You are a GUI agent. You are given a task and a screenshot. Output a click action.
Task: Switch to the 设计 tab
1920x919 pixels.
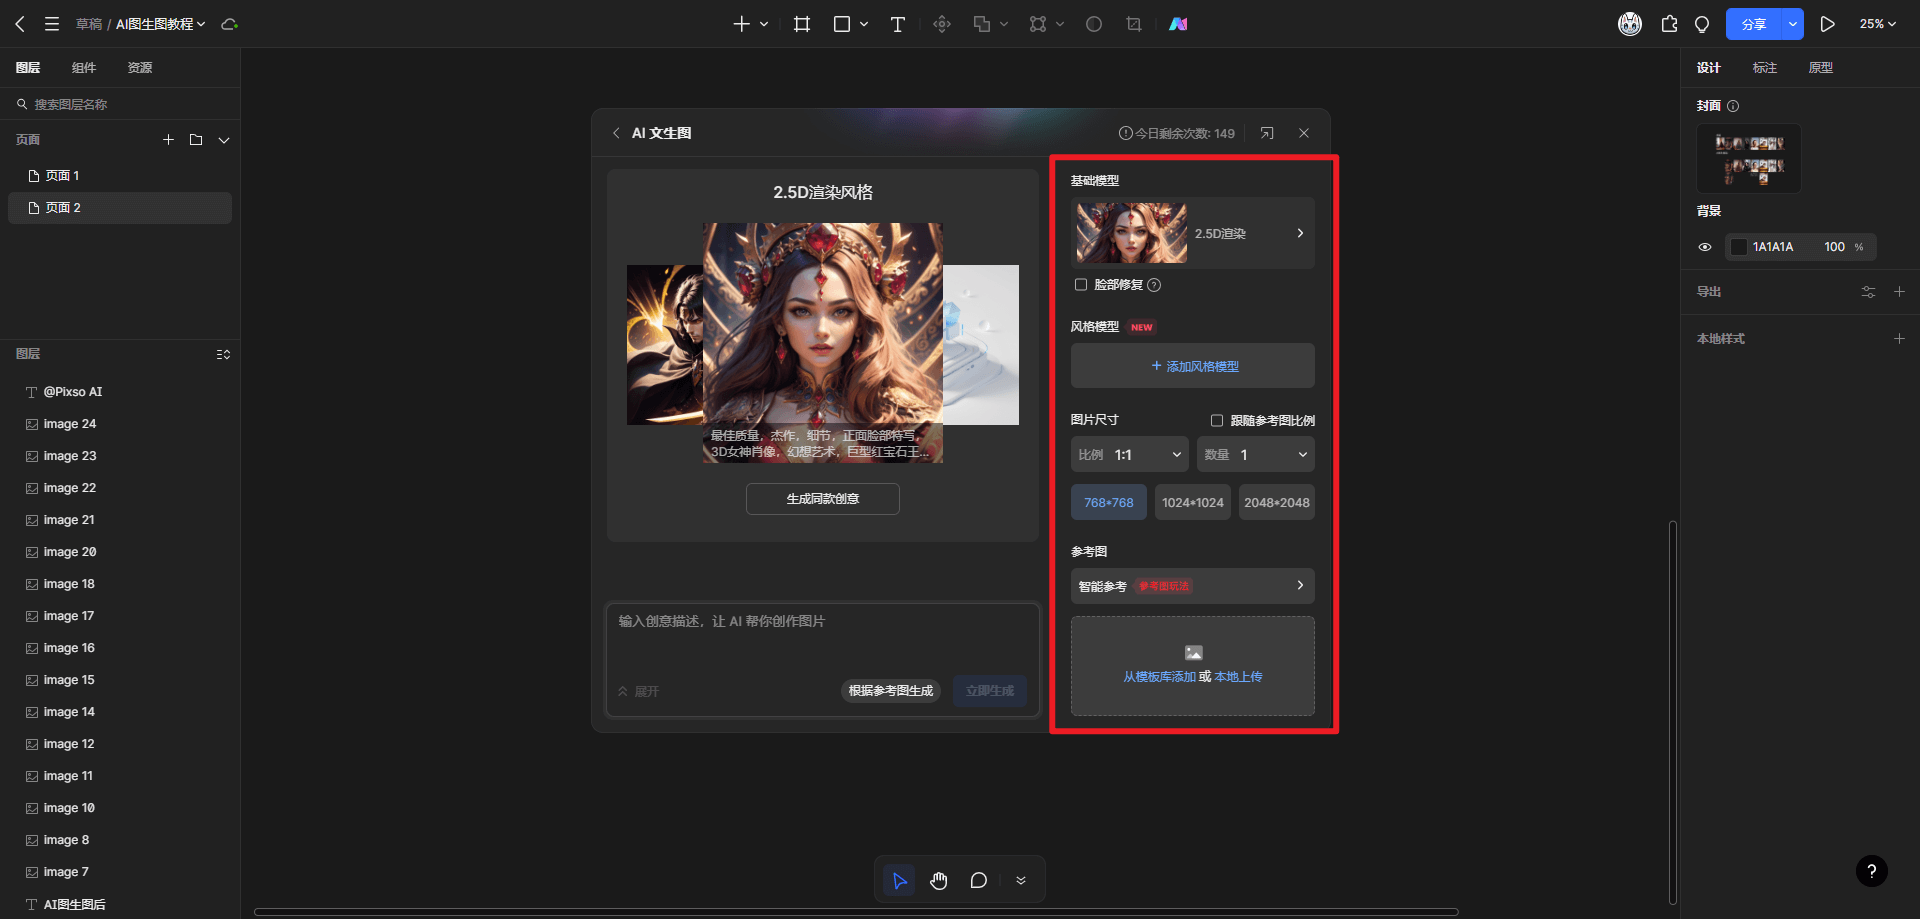coord(1709,68)
